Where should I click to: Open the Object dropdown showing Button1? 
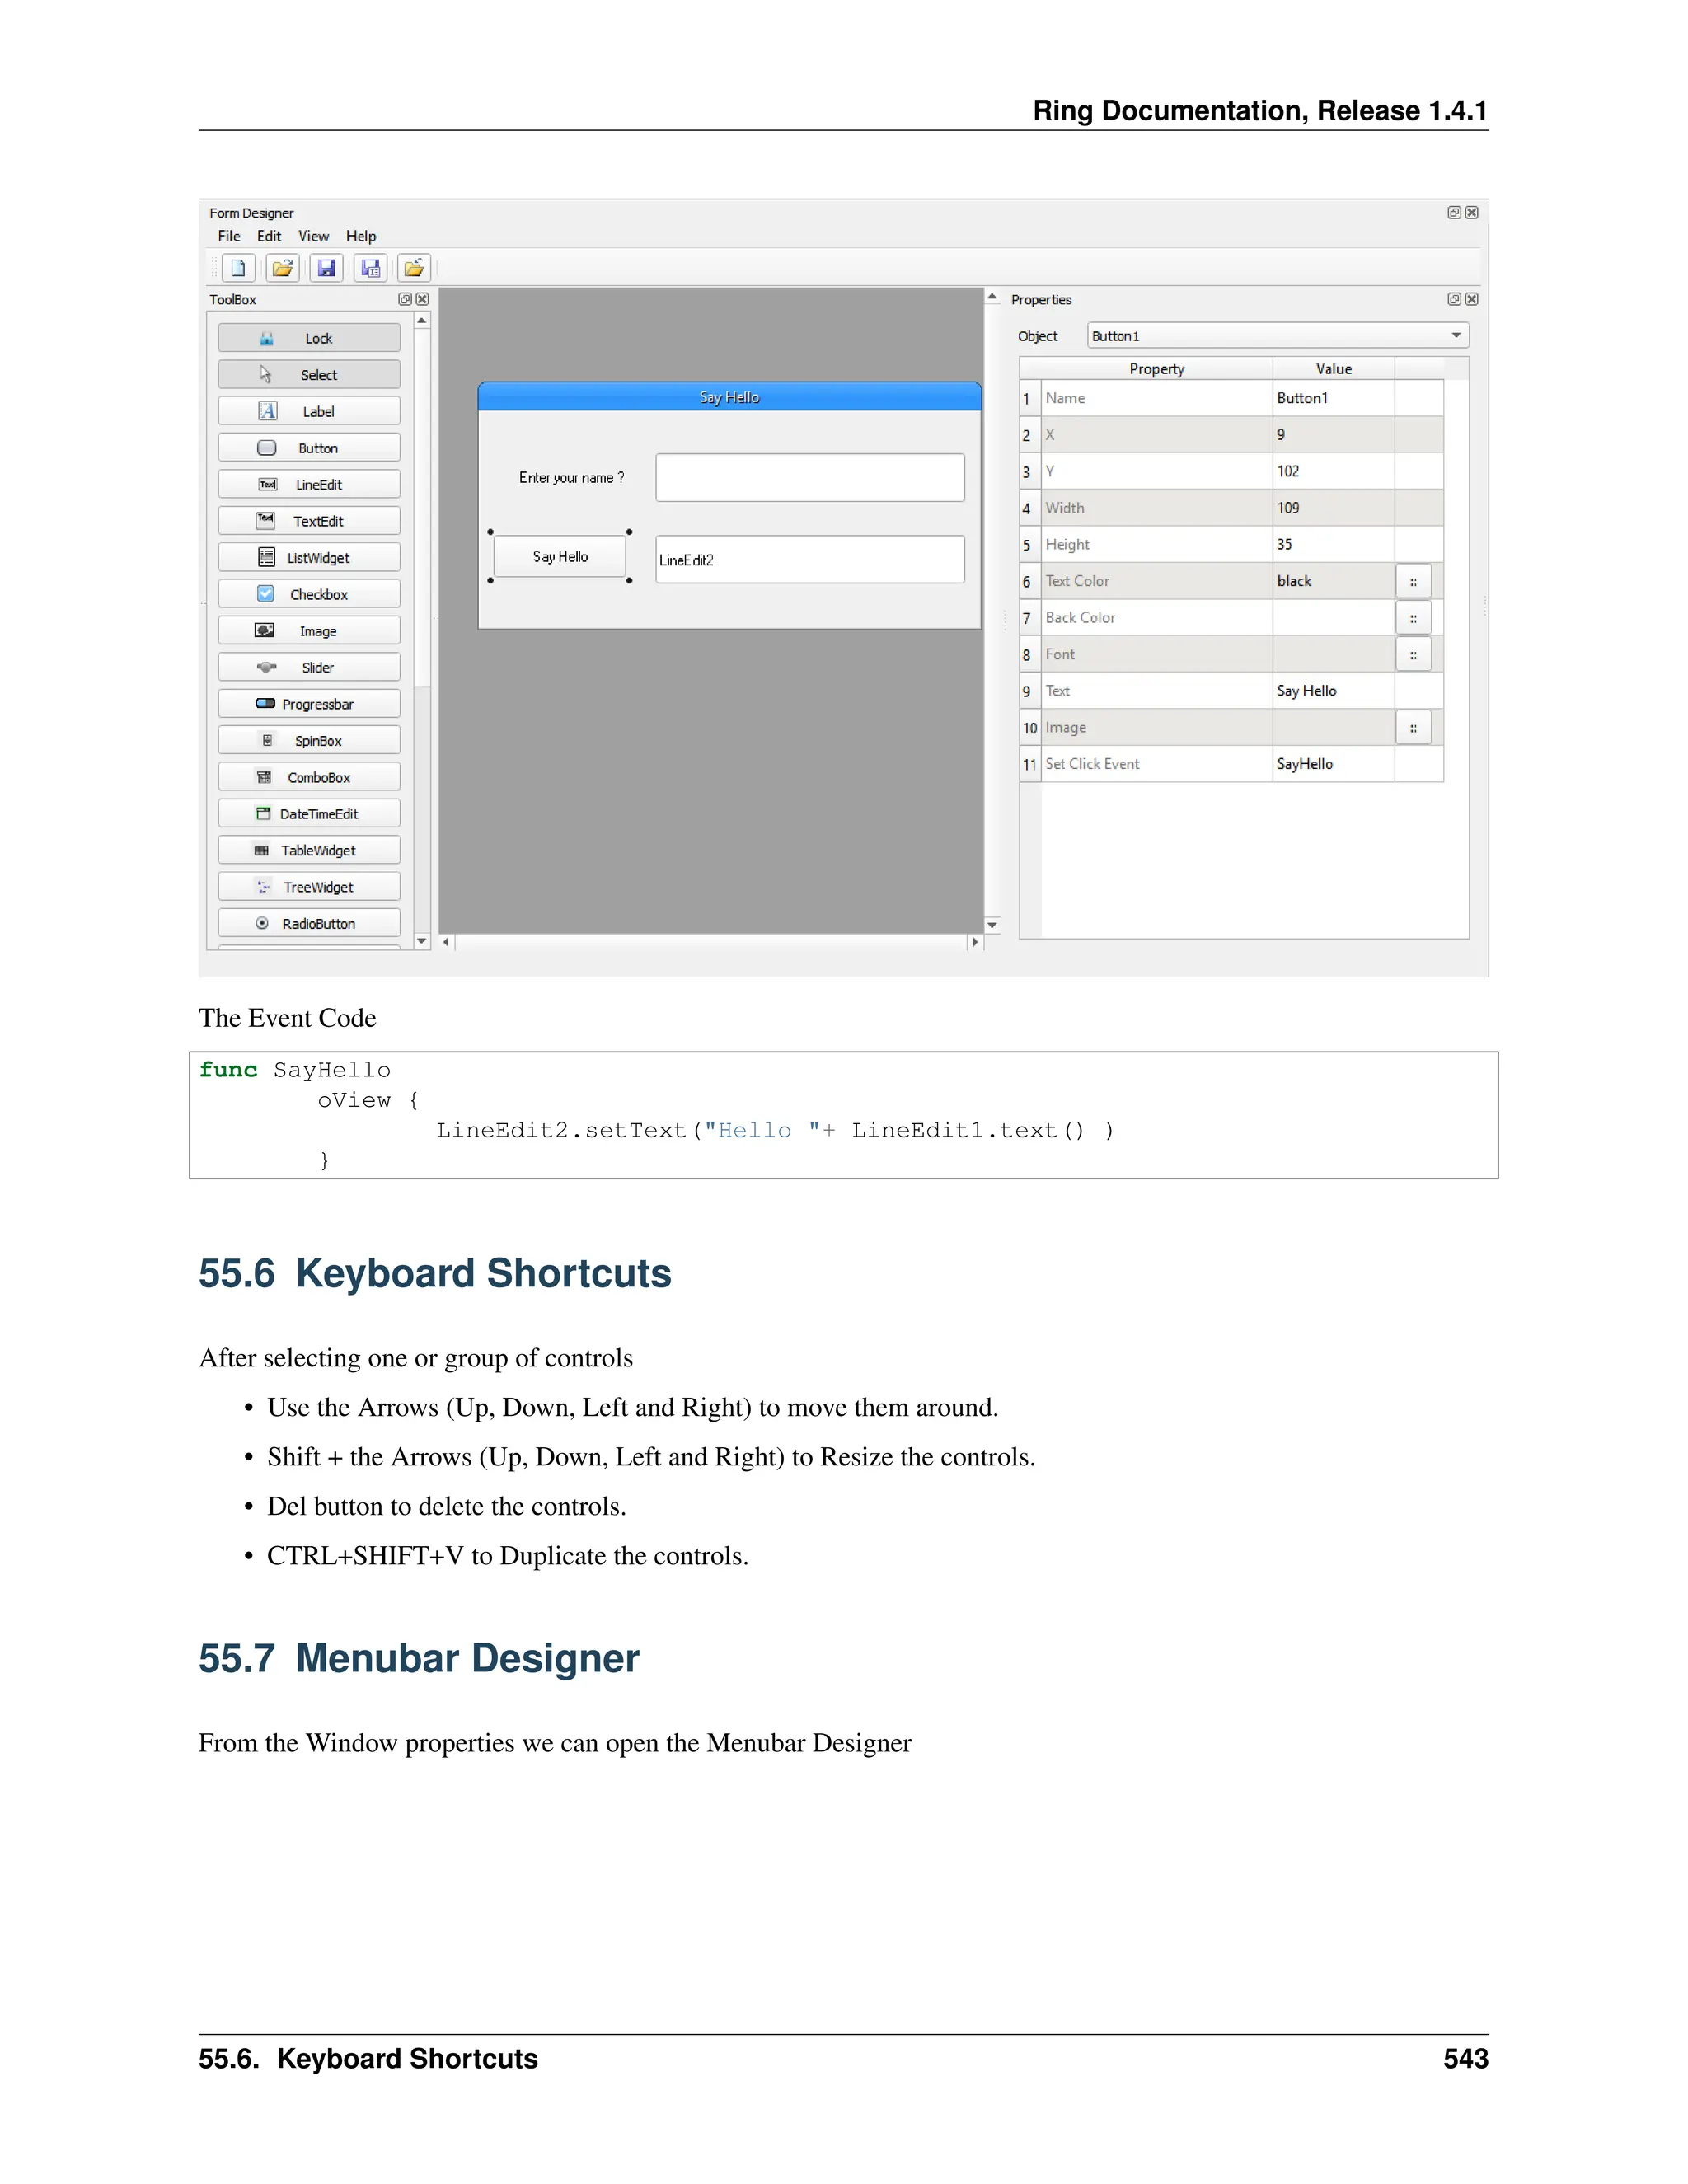pyautogui.click(x=1277, y=336)
